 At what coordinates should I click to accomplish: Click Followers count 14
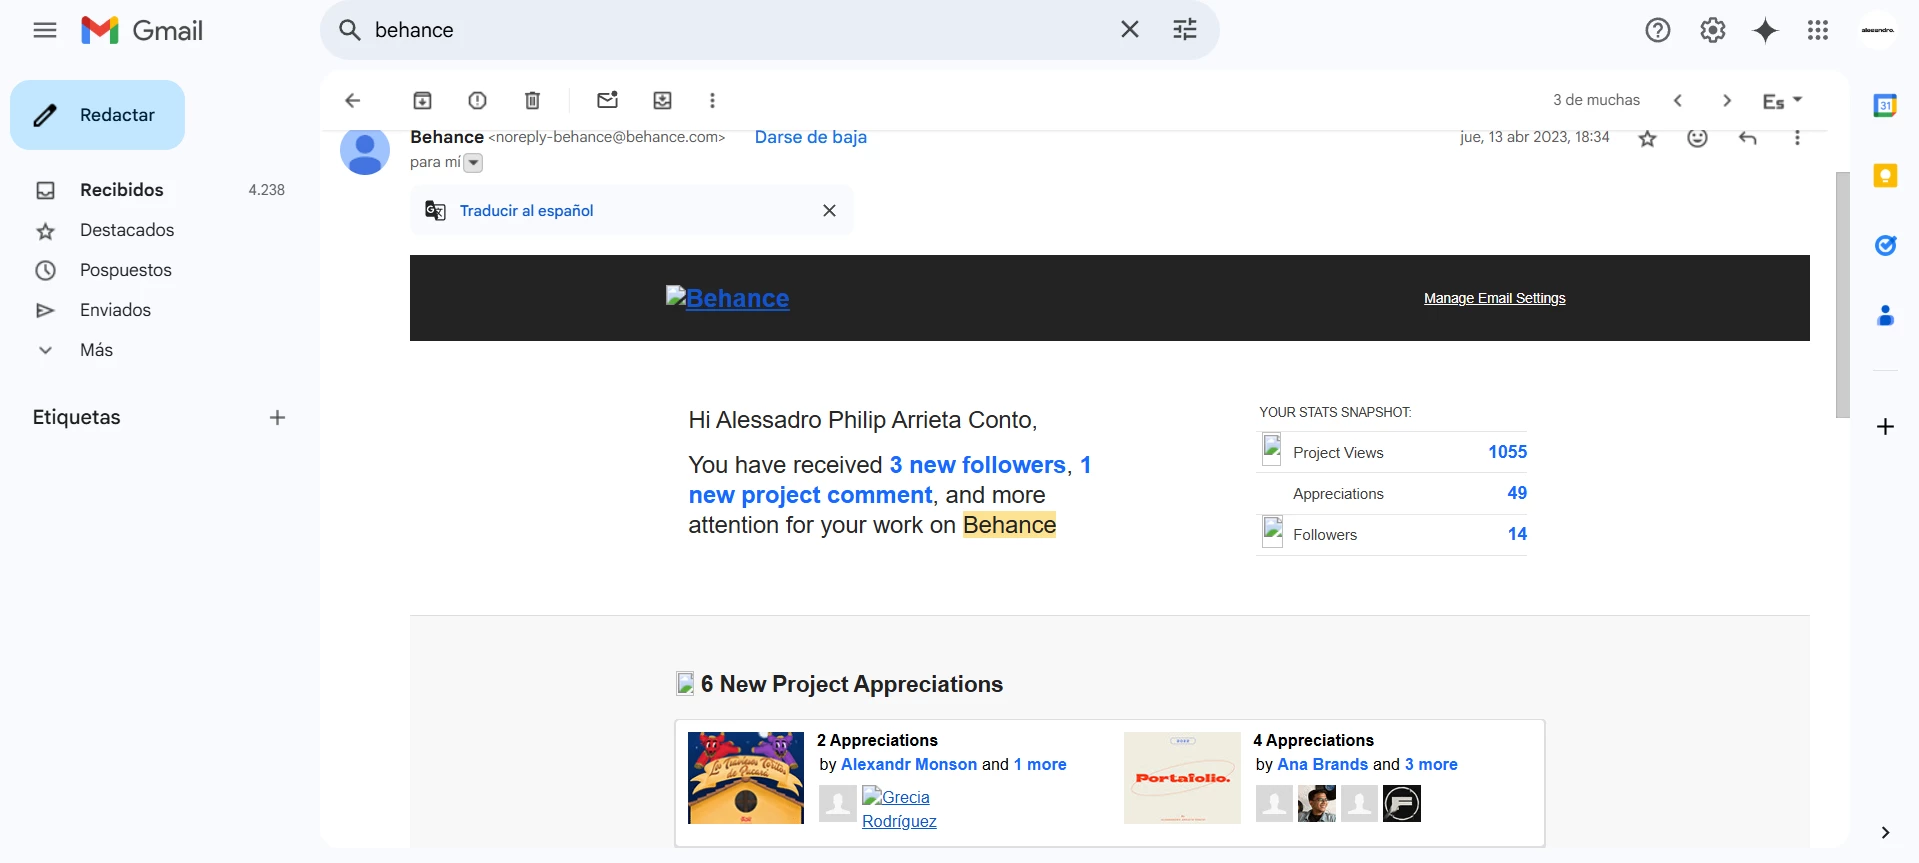click(x=1517, y=534)
